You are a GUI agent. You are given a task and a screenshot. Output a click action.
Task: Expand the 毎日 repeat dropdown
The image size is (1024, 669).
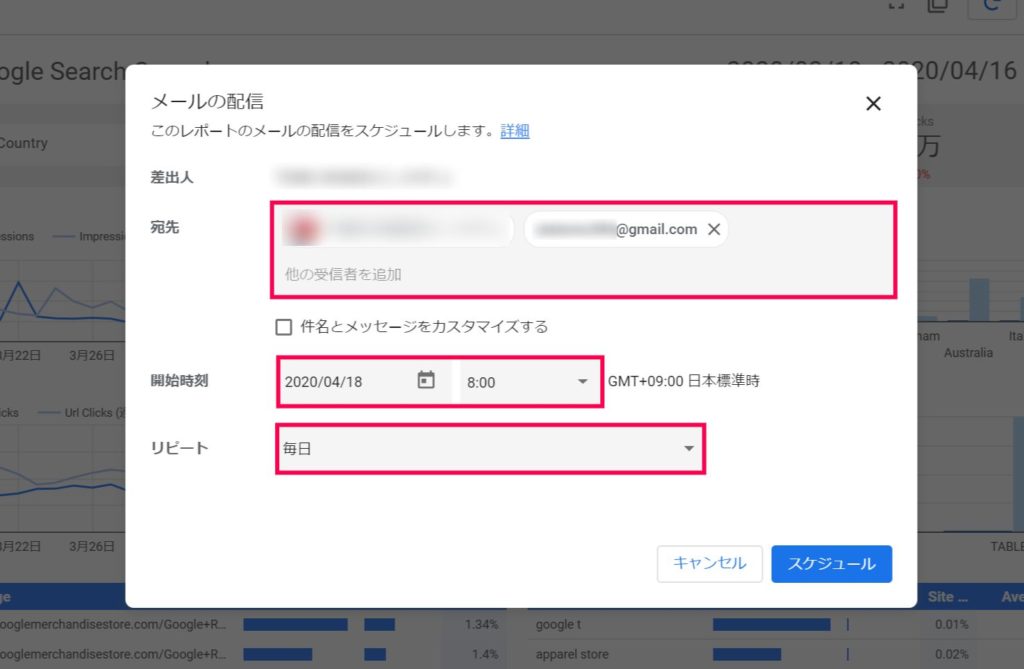tap(490, 448)
